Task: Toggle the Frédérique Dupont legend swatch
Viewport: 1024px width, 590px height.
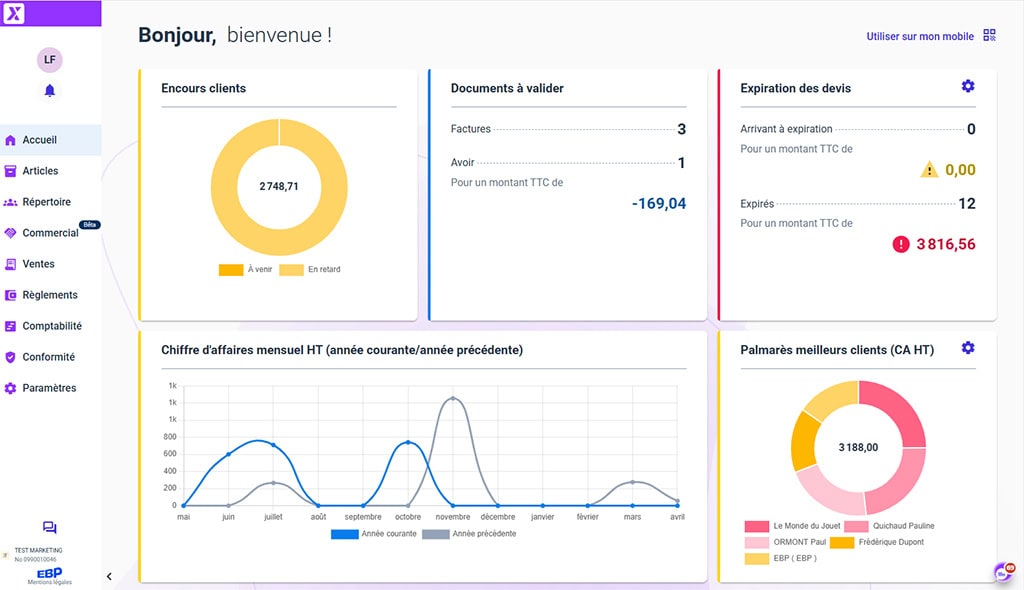Action: point(842,542)
